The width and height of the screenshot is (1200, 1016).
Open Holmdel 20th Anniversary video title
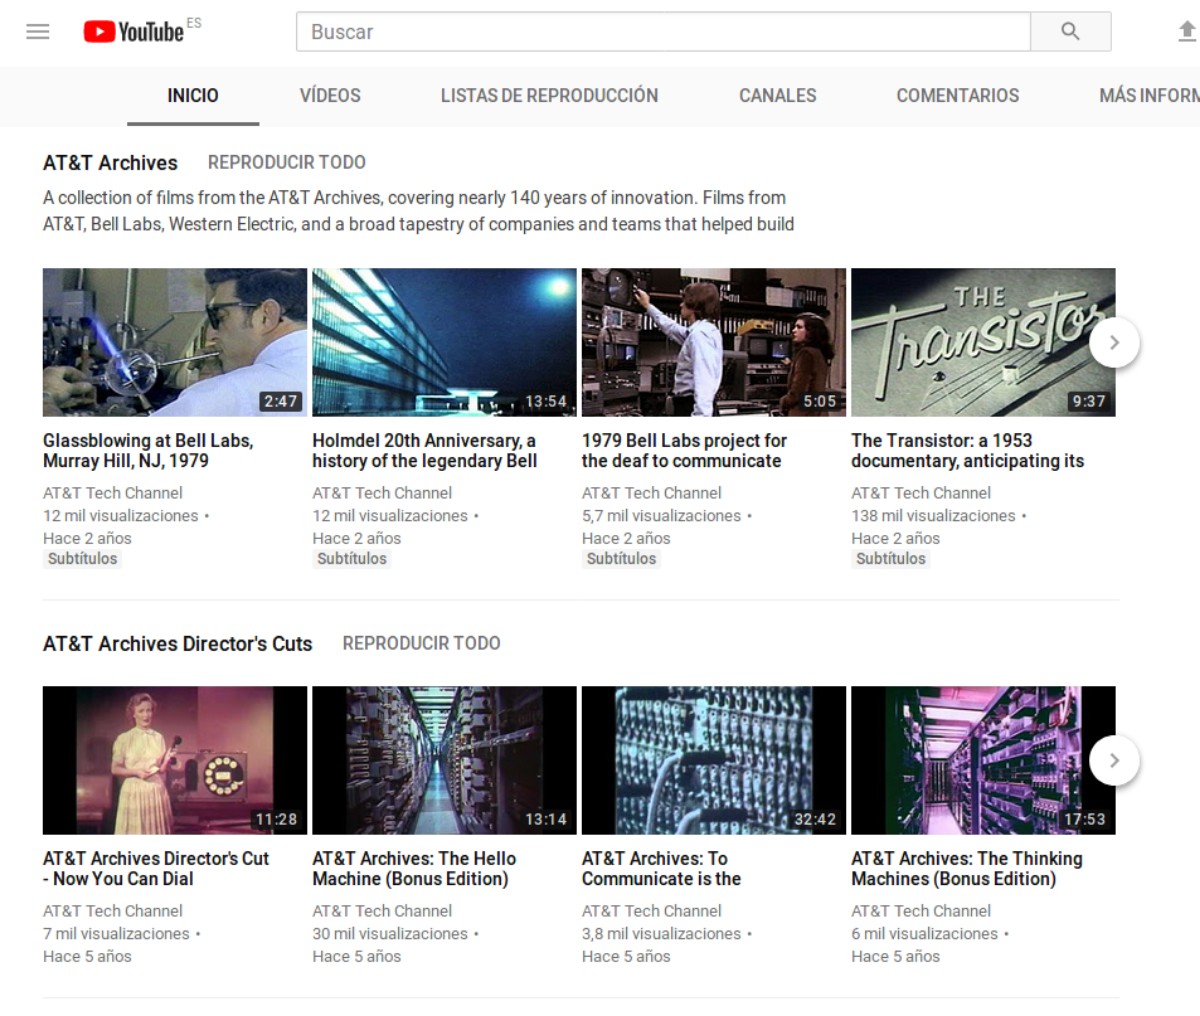424,451
